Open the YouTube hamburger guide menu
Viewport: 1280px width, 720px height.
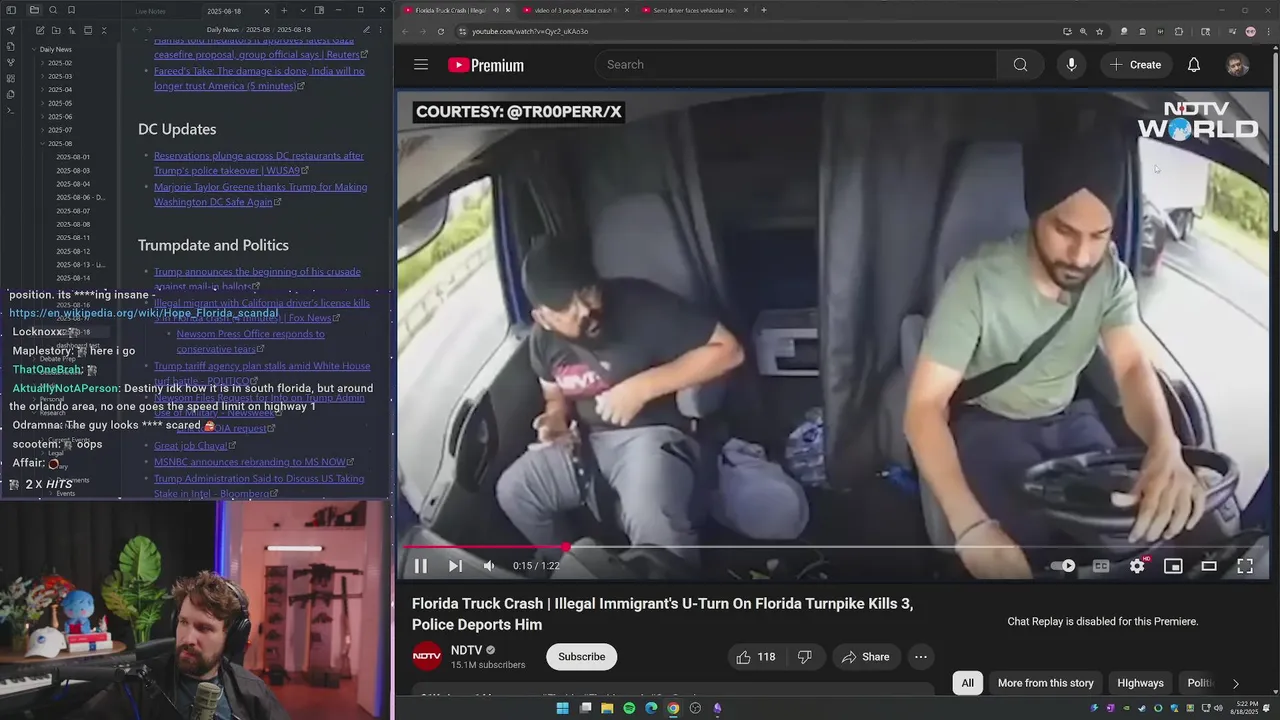pos(421,65)
